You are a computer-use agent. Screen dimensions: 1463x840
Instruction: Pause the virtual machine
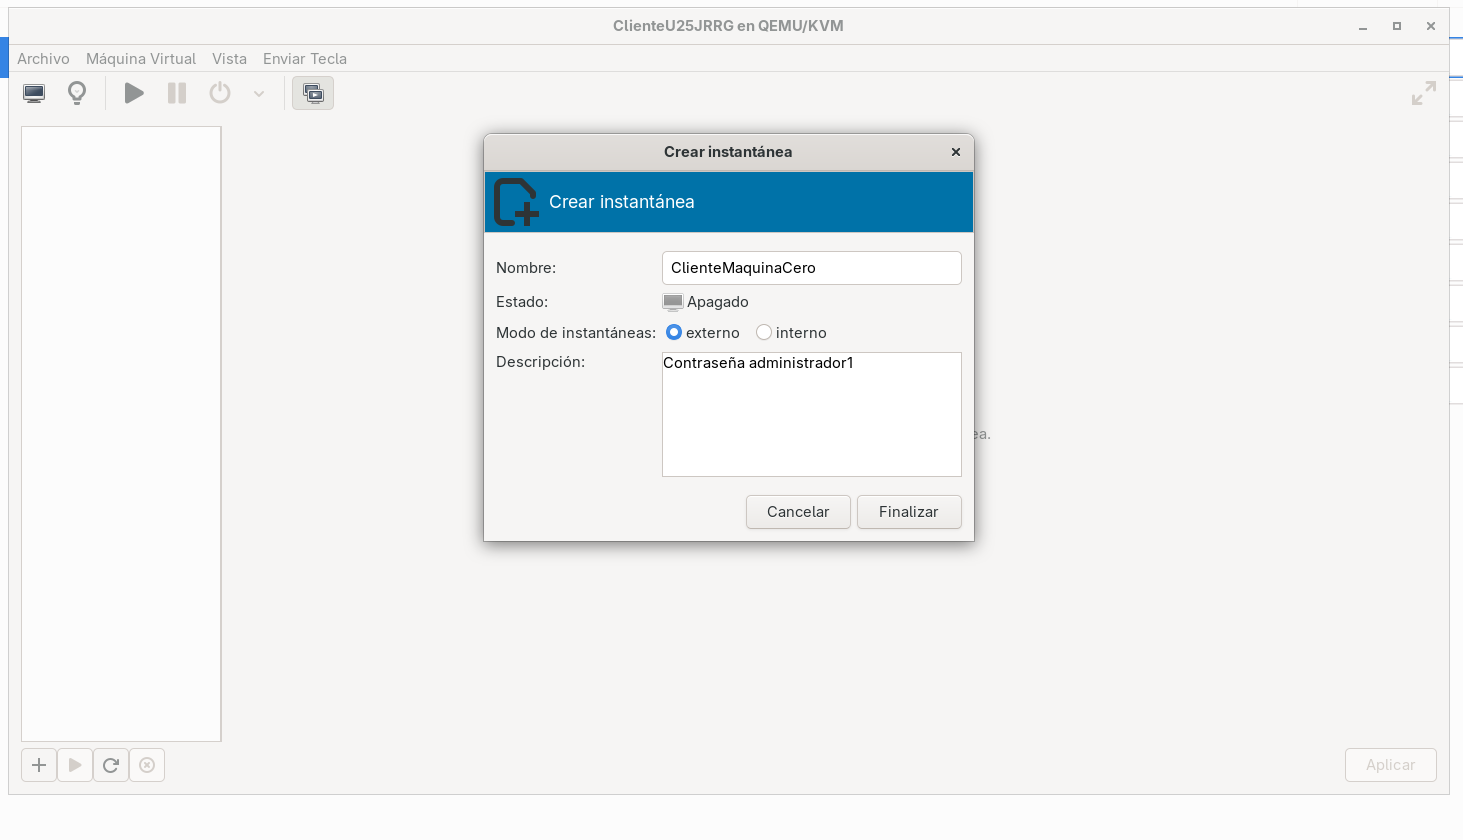pyautogui.click(x=177, y=94)
